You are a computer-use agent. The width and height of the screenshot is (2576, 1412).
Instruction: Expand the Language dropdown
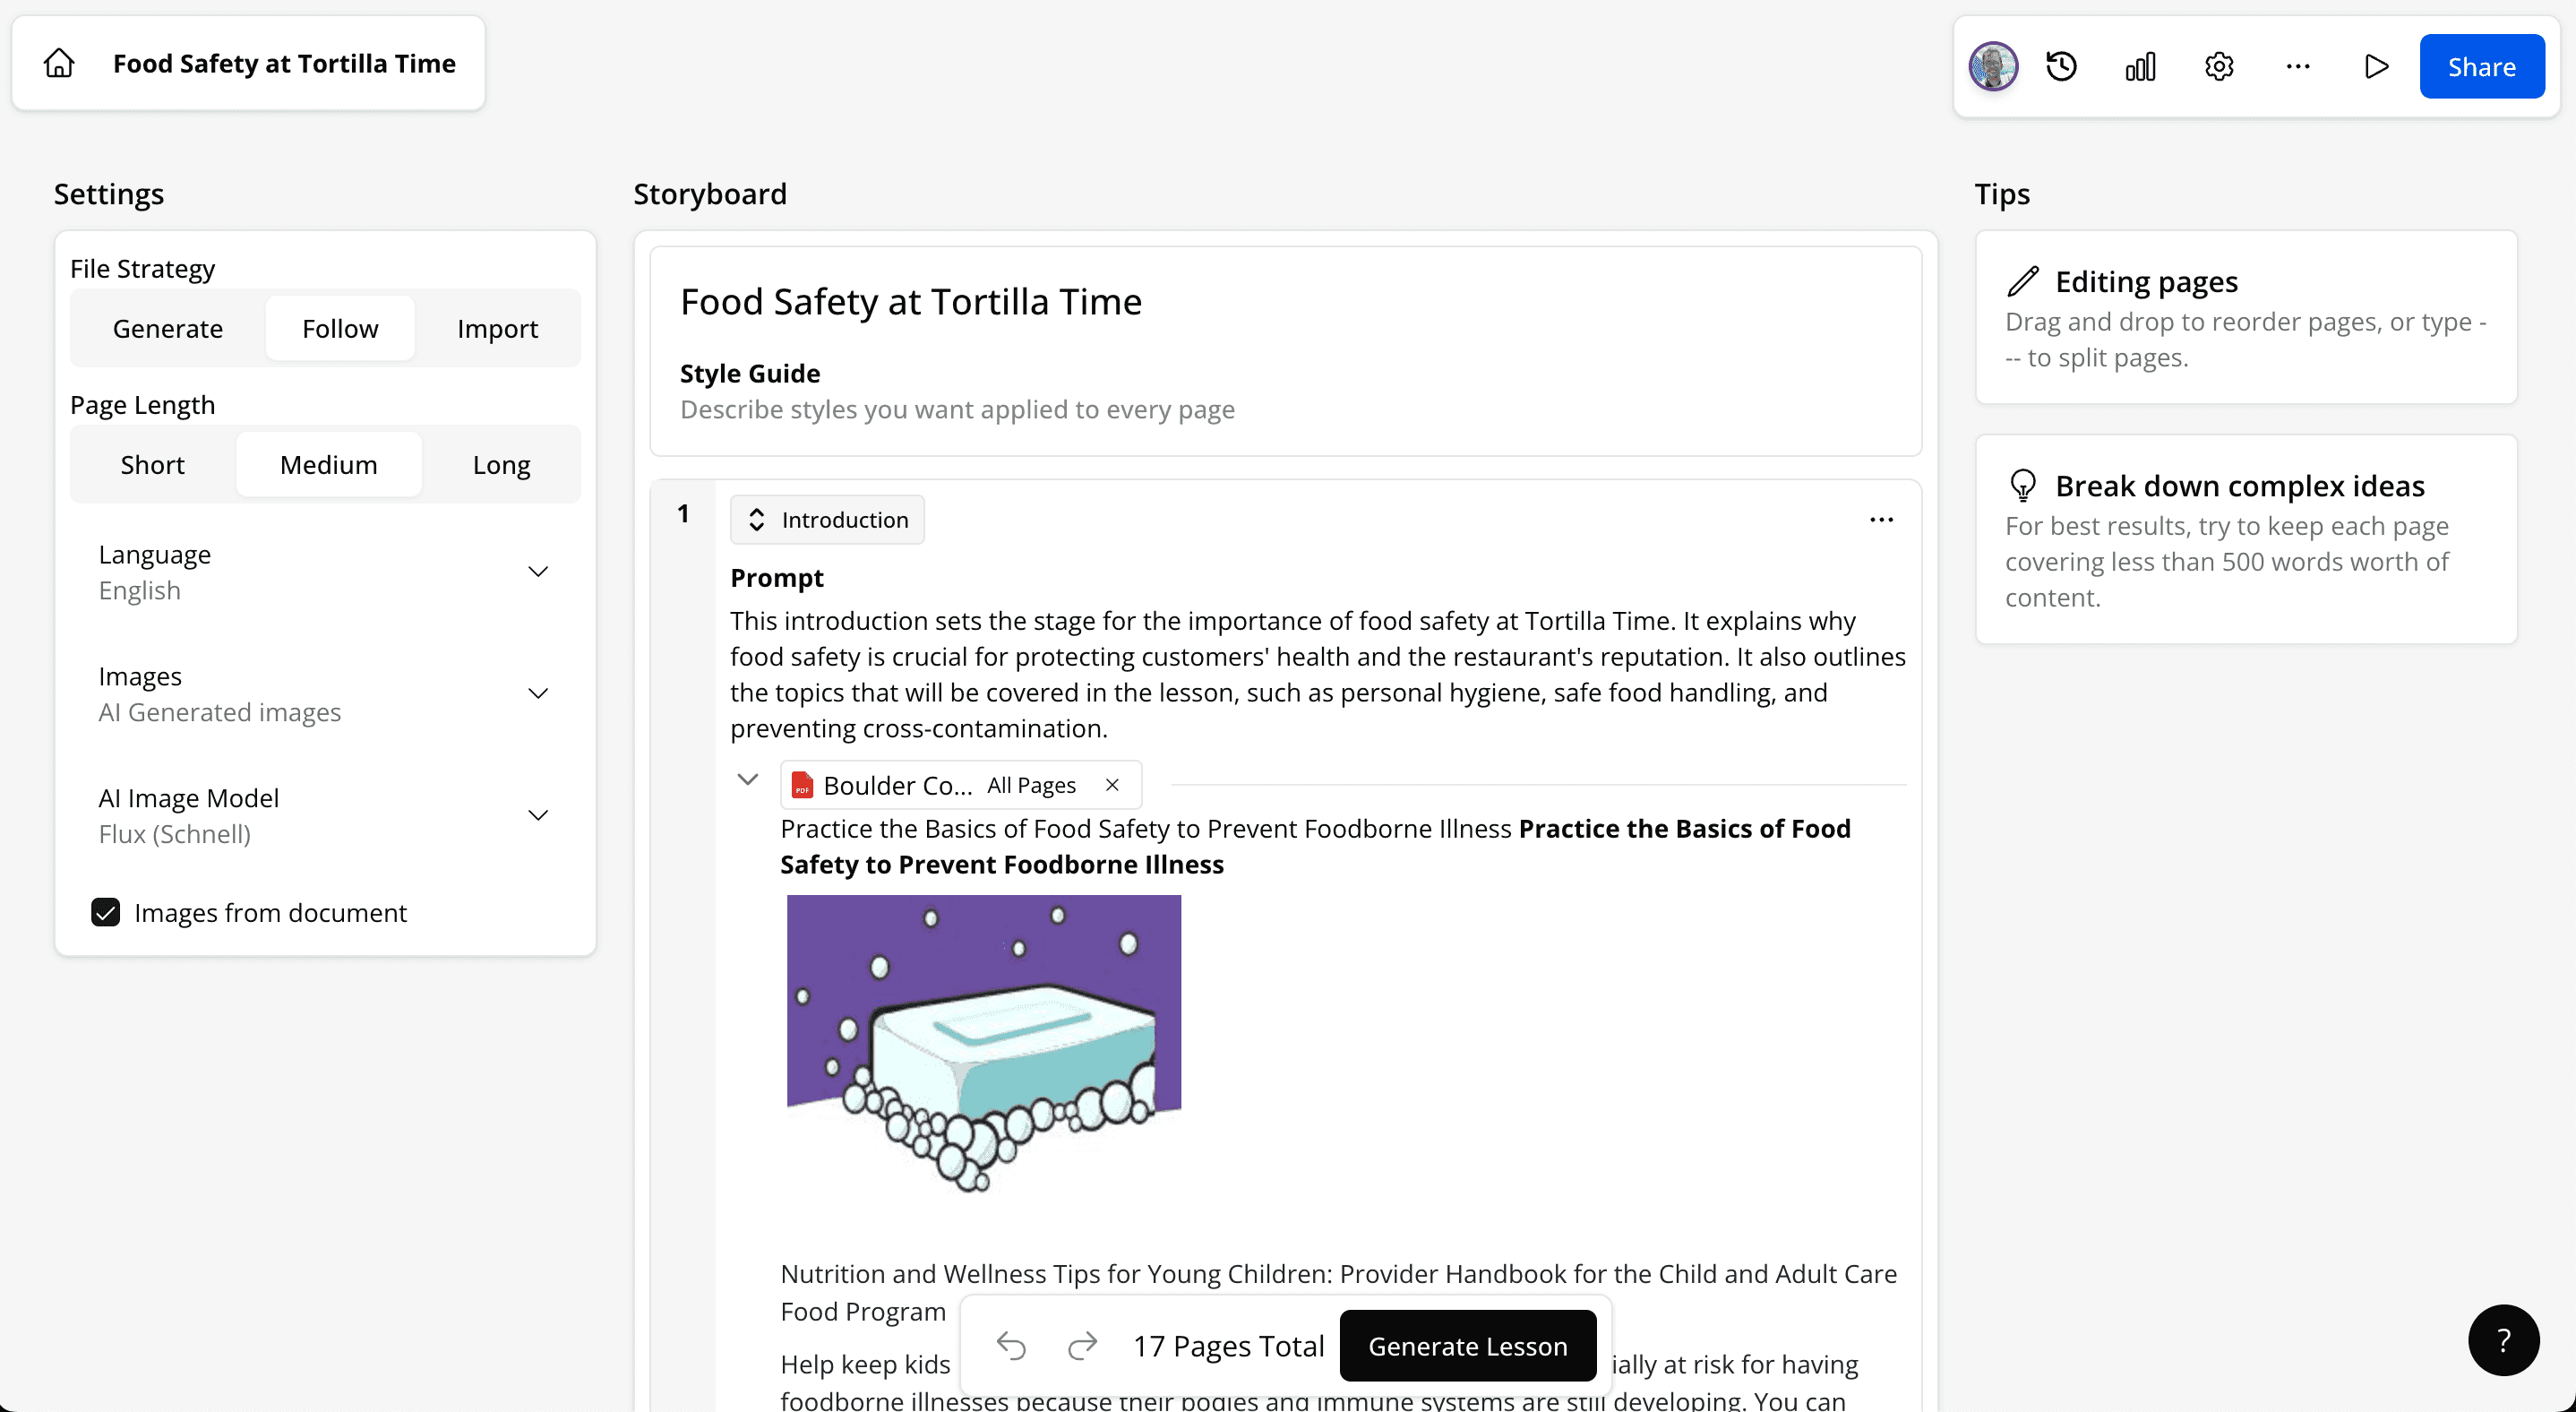tap(538, 570)
